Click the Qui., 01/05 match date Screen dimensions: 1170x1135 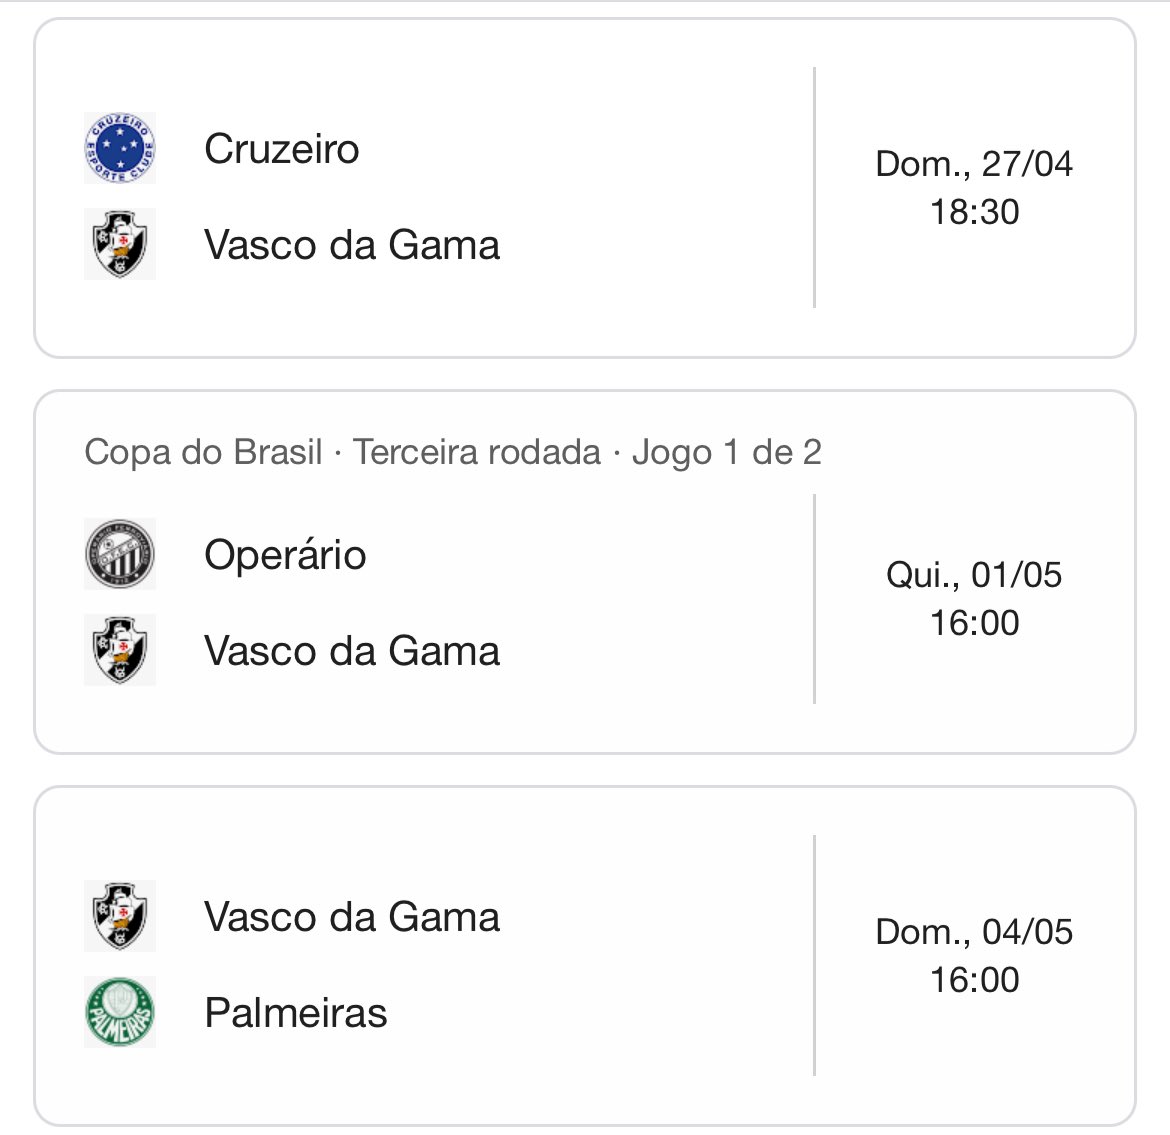click(x=974, y=575)
